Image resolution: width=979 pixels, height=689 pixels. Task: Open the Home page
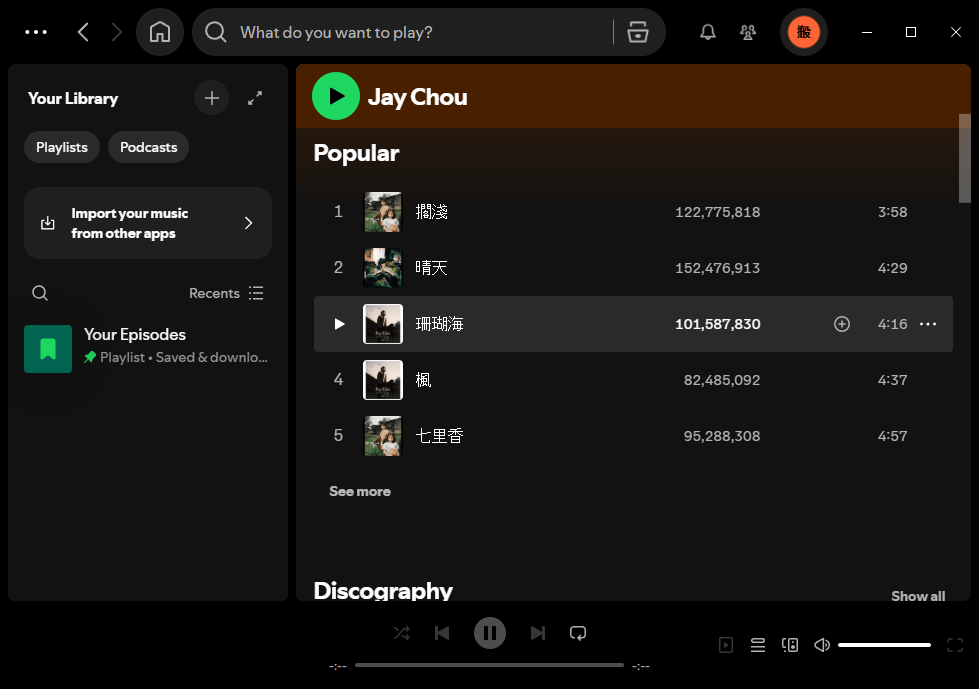pyautogui.click(x=159, y=31)
